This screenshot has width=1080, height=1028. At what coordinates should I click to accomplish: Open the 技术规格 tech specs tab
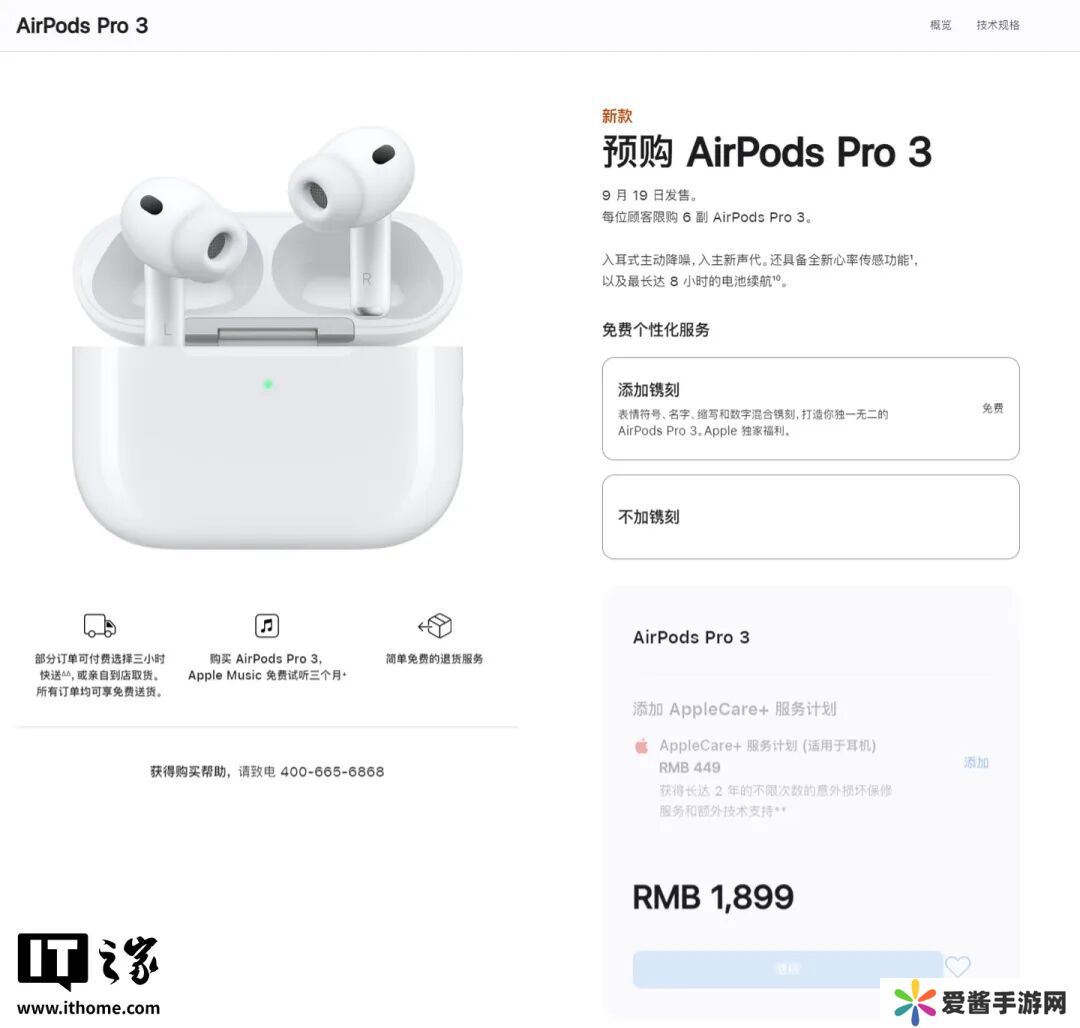coord(997,25)
